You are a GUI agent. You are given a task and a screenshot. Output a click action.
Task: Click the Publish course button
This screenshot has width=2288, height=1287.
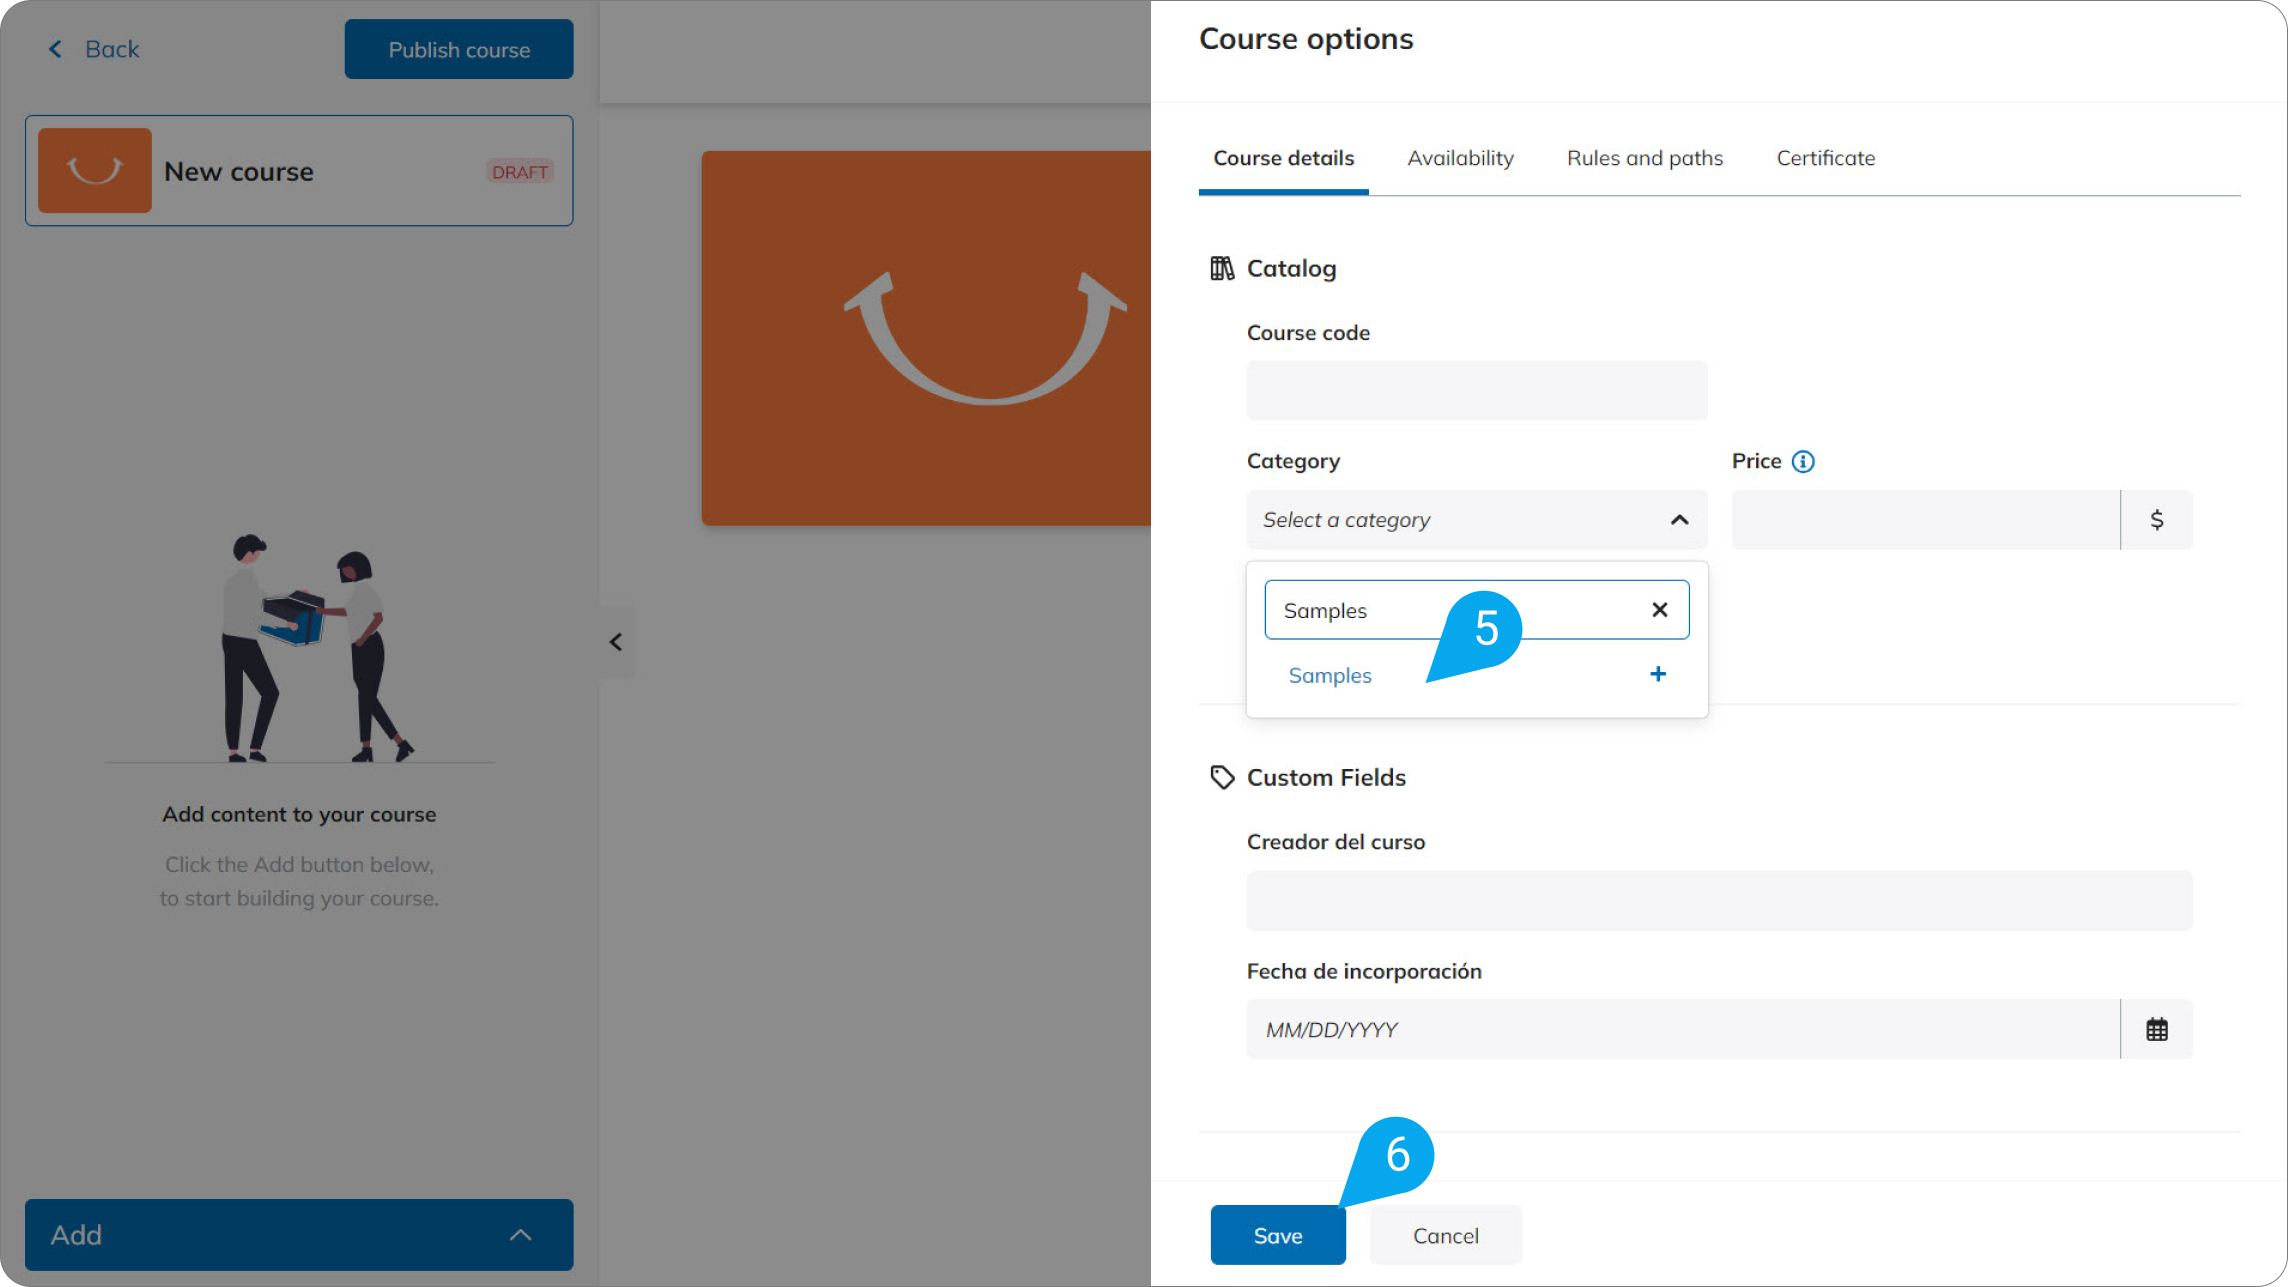click(x=459, y=50)
